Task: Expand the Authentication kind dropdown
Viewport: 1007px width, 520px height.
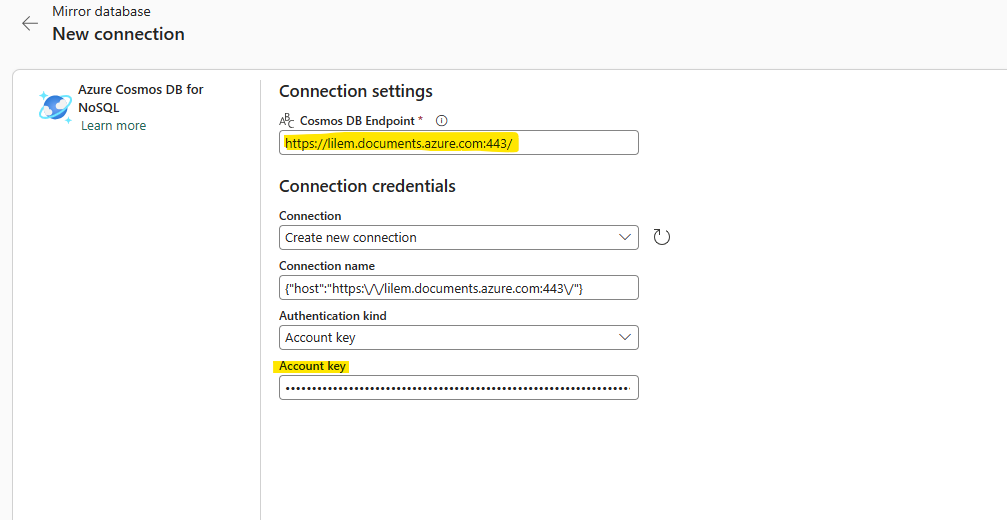Action: [x=459, y=338]
